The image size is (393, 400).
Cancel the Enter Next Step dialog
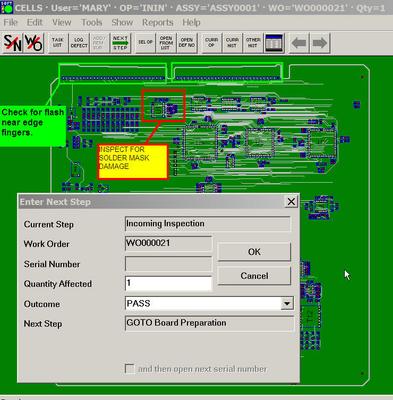[254, 276]
